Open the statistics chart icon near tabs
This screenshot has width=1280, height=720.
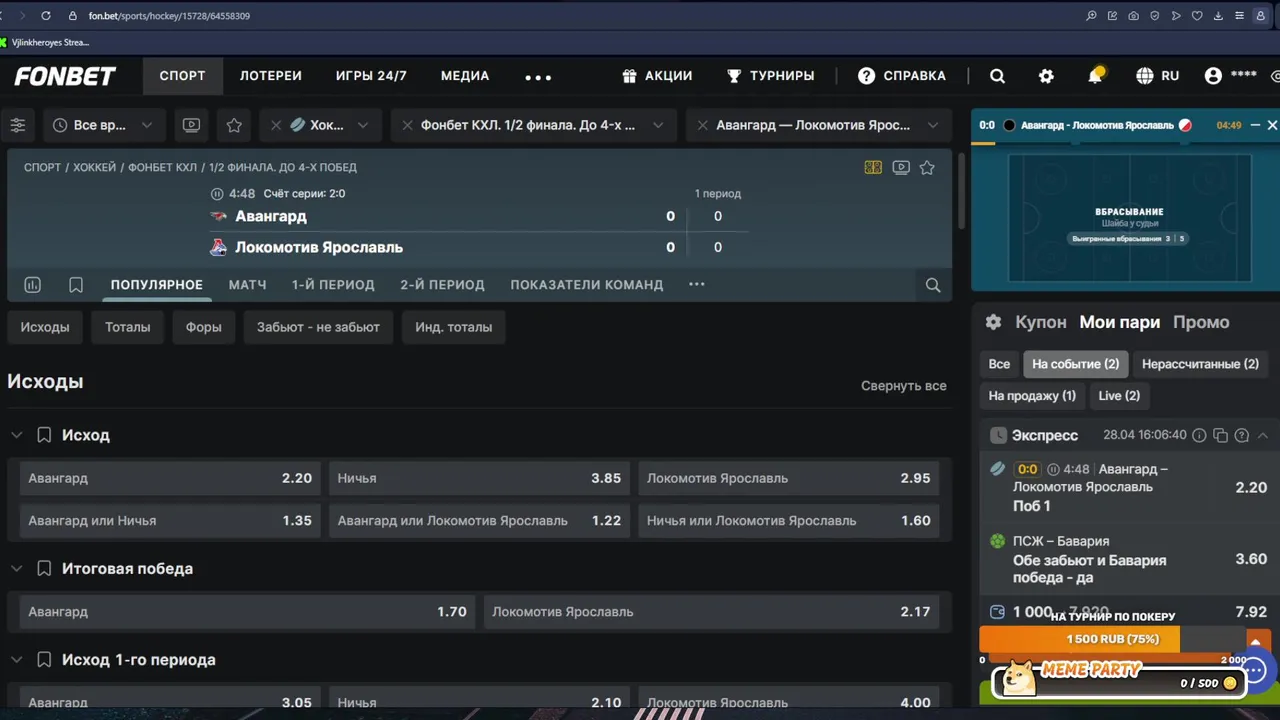[32, 285]
